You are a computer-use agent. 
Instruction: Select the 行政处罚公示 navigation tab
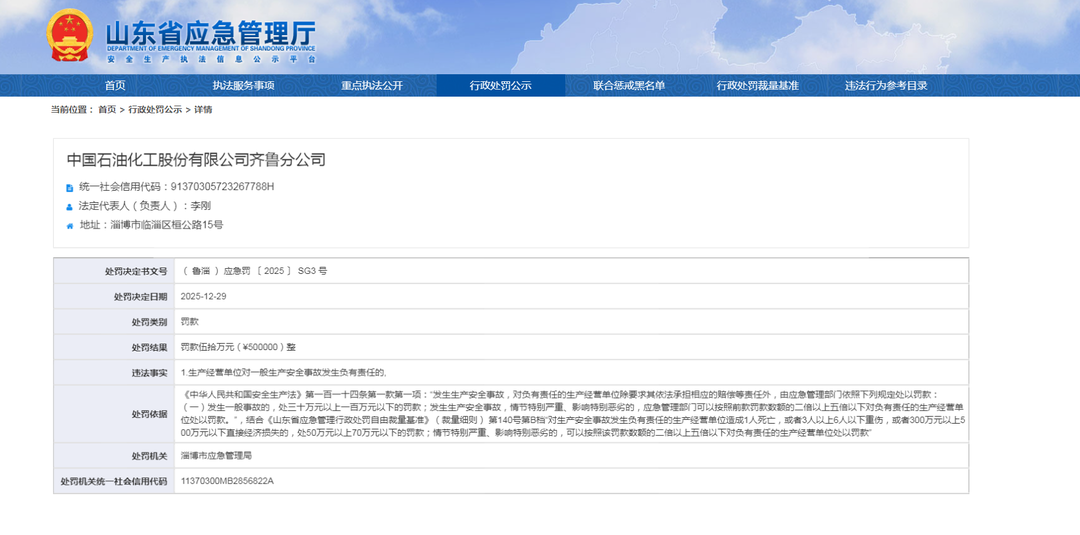tap(500, 86)
